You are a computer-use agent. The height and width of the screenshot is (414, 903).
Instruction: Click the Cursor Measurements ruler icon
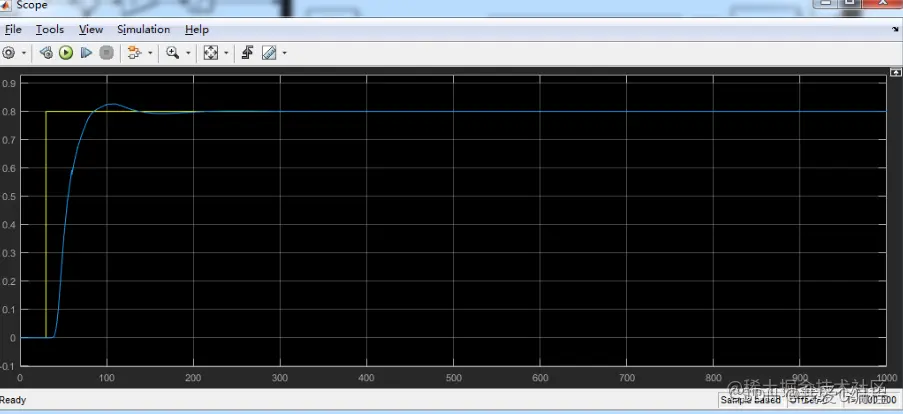(269, 53)
